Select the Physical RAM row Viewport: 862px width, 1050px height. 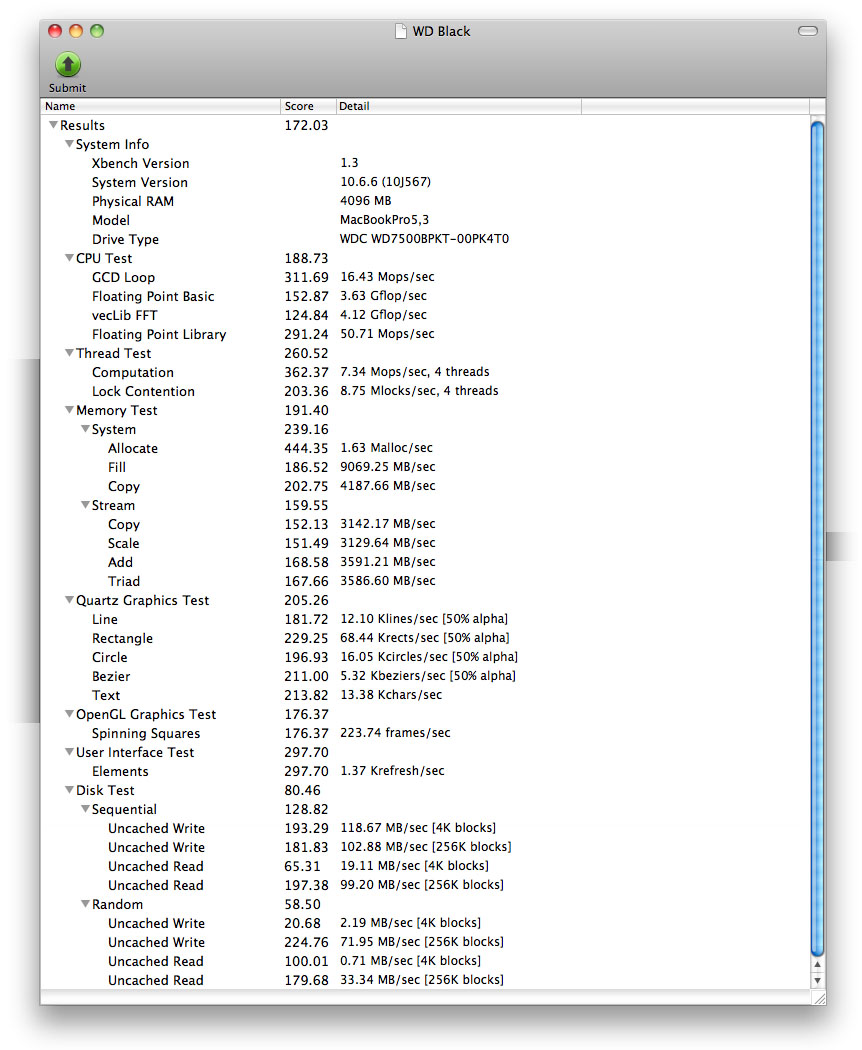click(425, 201)
